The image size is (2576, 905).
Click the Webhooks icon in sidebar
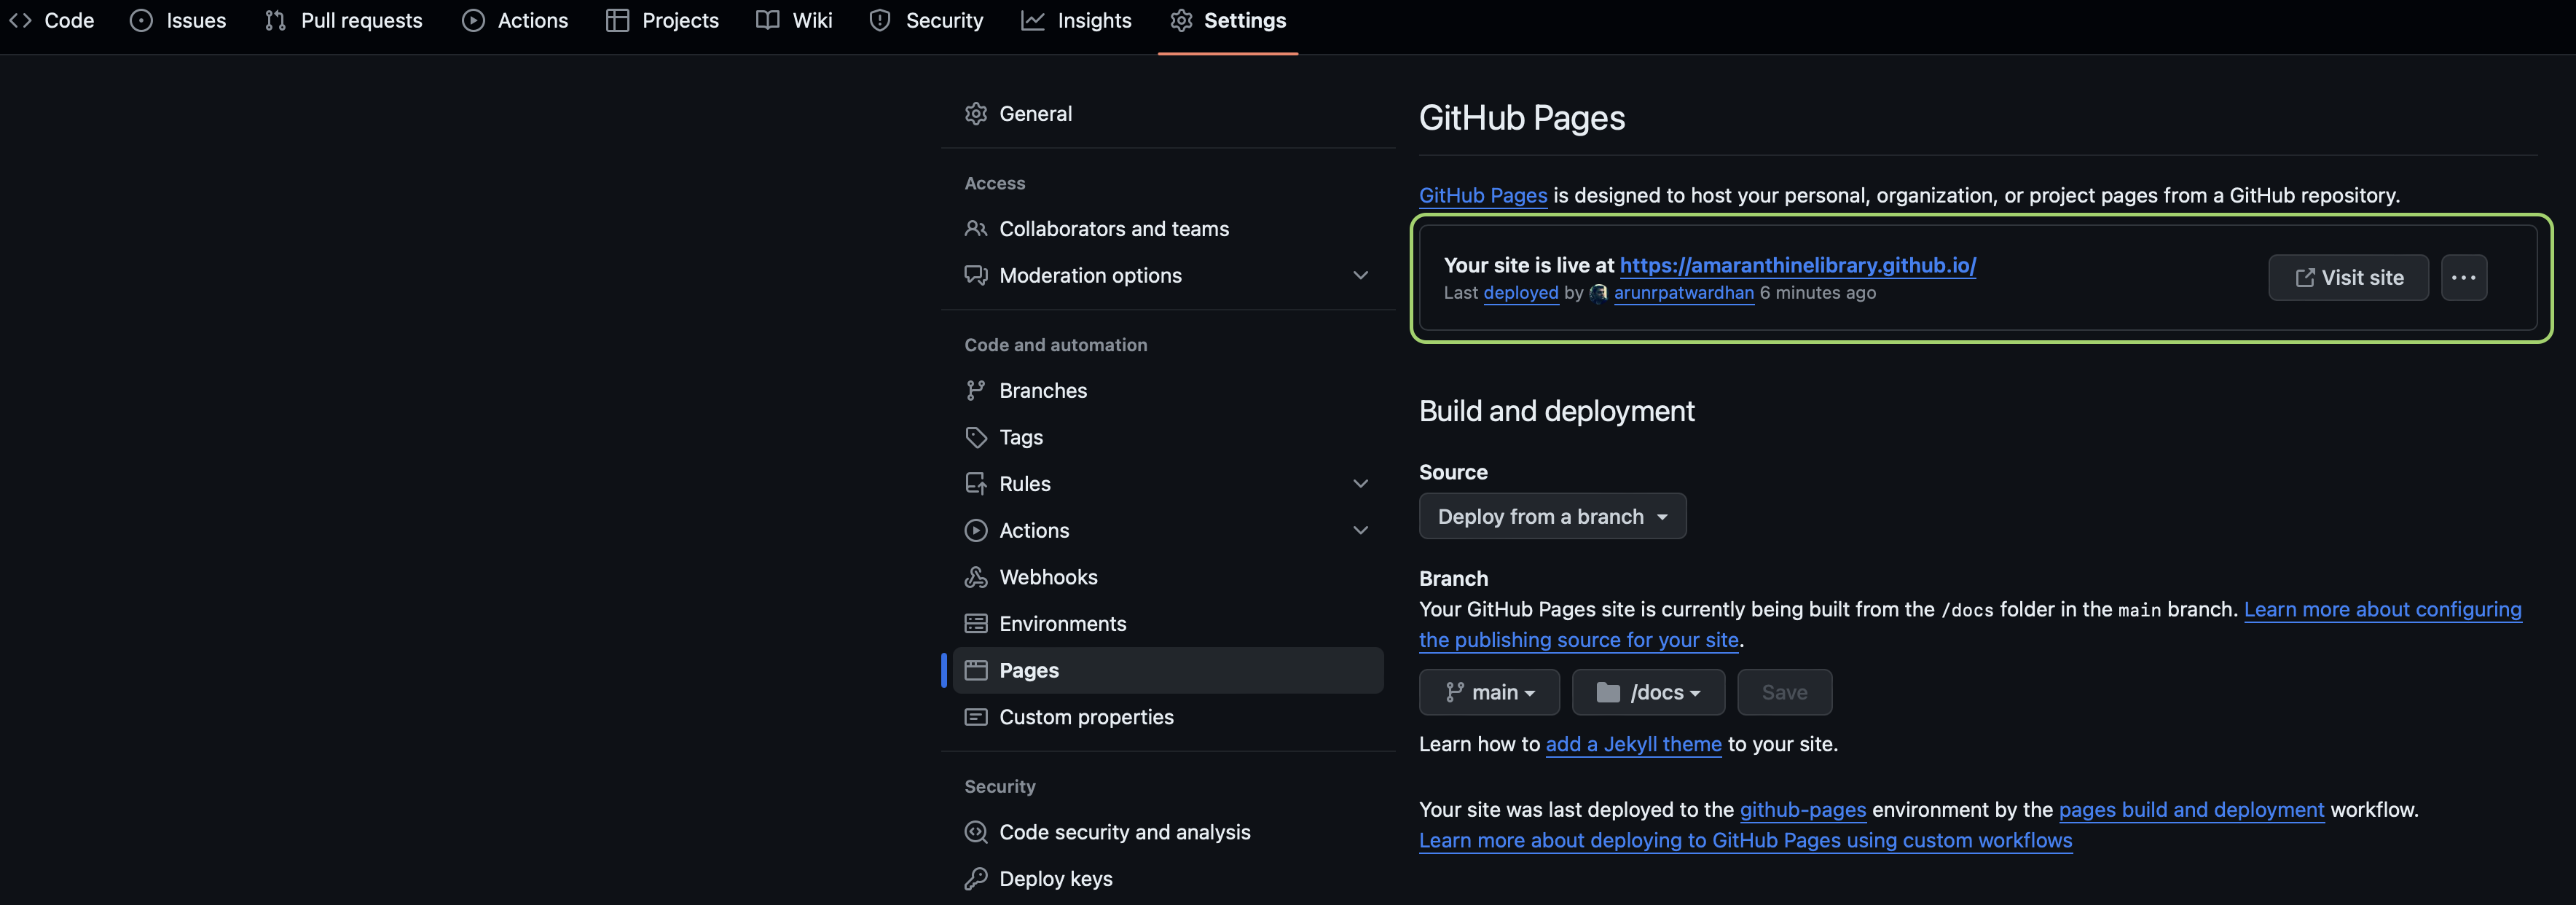pos(975,577)
